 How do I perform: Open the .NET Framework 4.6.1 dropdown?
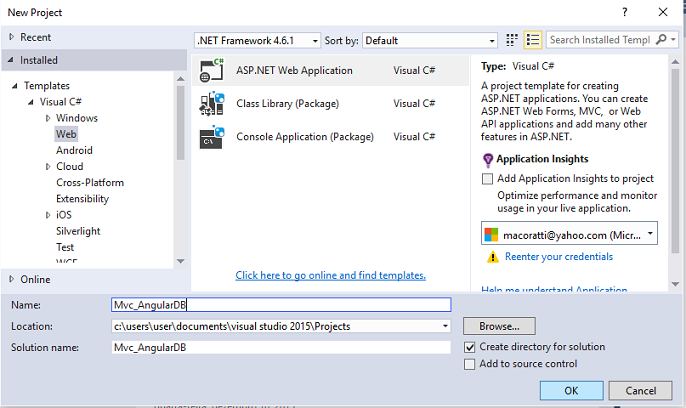(x=257, y=41)
